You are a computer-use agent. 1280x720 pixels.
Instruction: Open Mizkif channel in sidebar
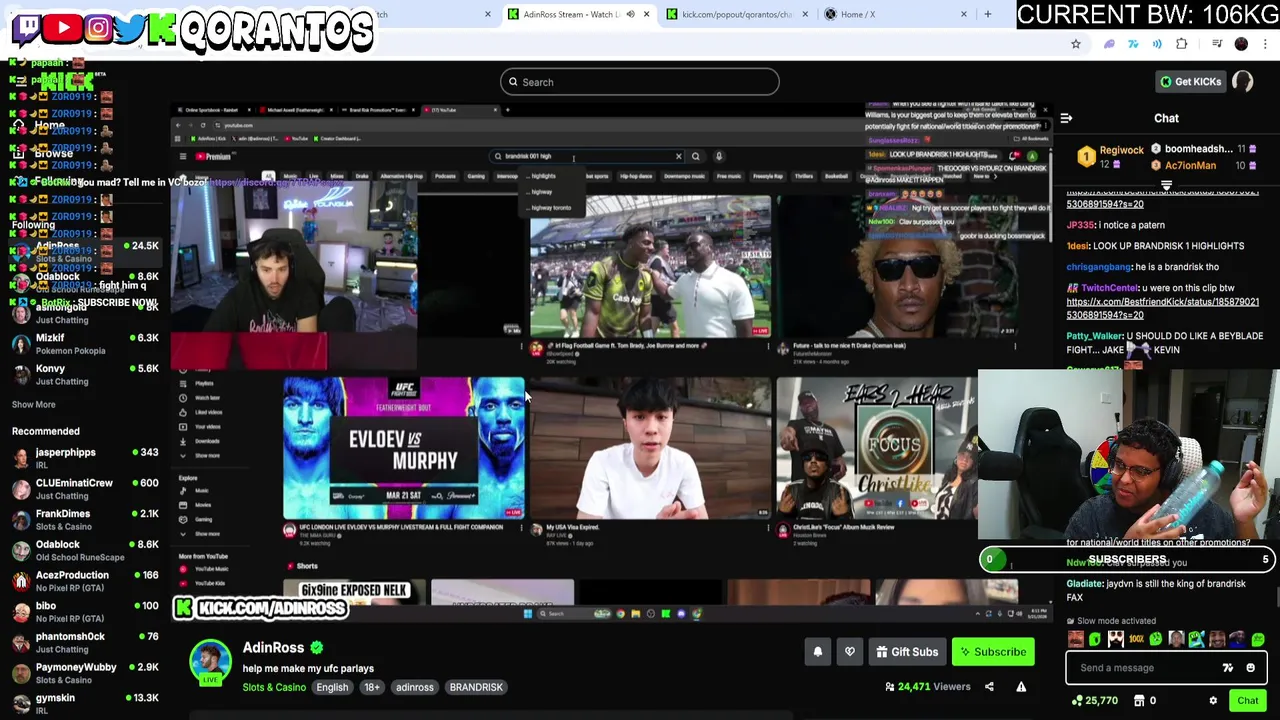[85, 344]
